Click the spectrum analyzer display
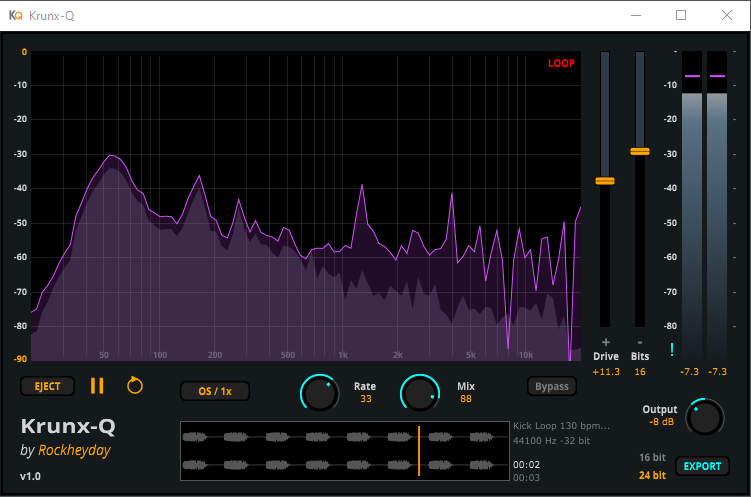 tap(306, 206)
